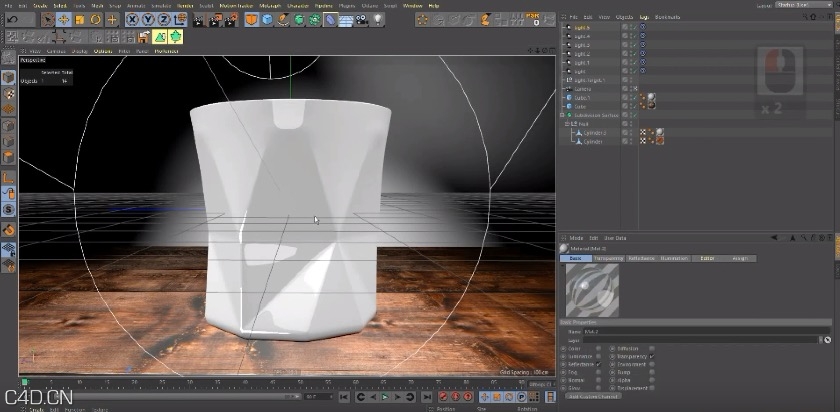This screenshot has height=412, width=840.
Task: Open the viewport Options menu
Action: click(103, 51)
